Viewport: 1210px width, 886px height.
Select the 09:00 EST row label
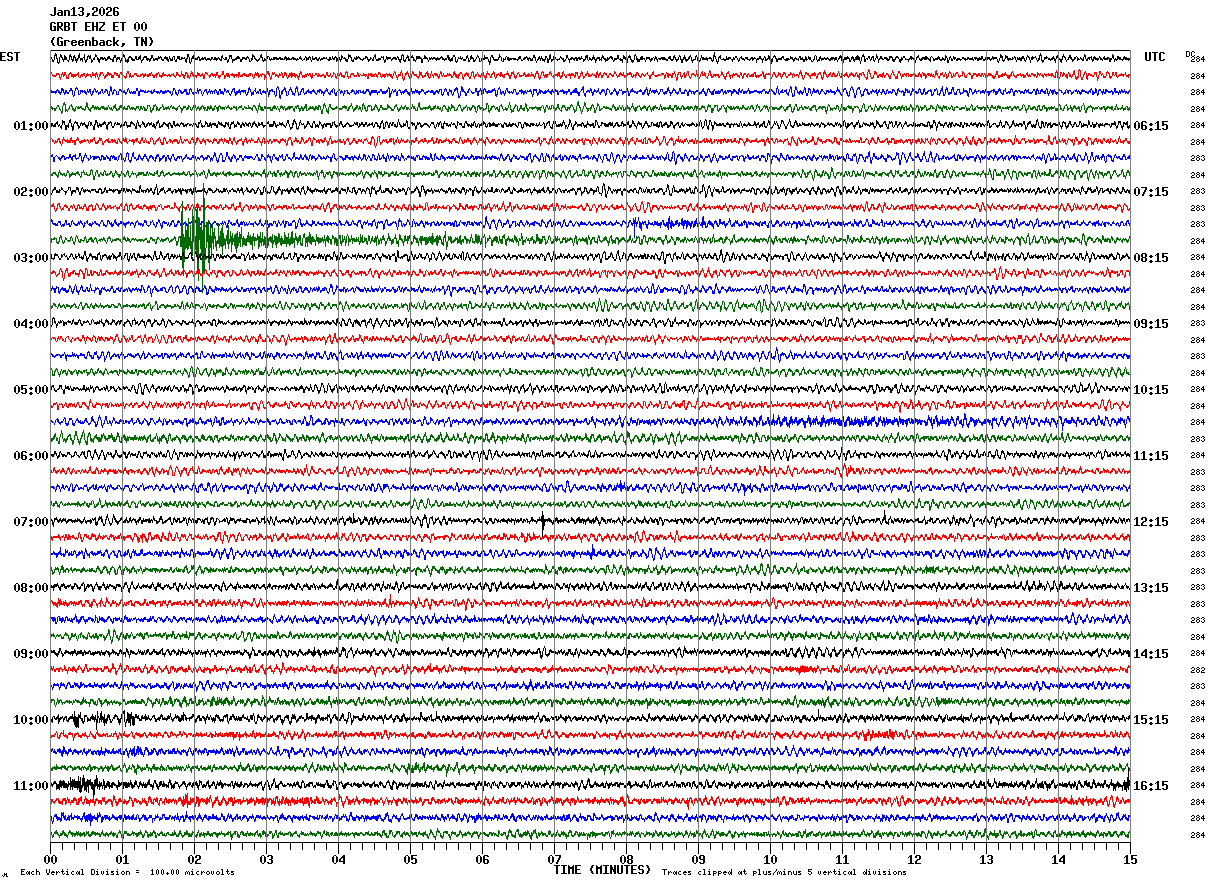tap(30, 654)
